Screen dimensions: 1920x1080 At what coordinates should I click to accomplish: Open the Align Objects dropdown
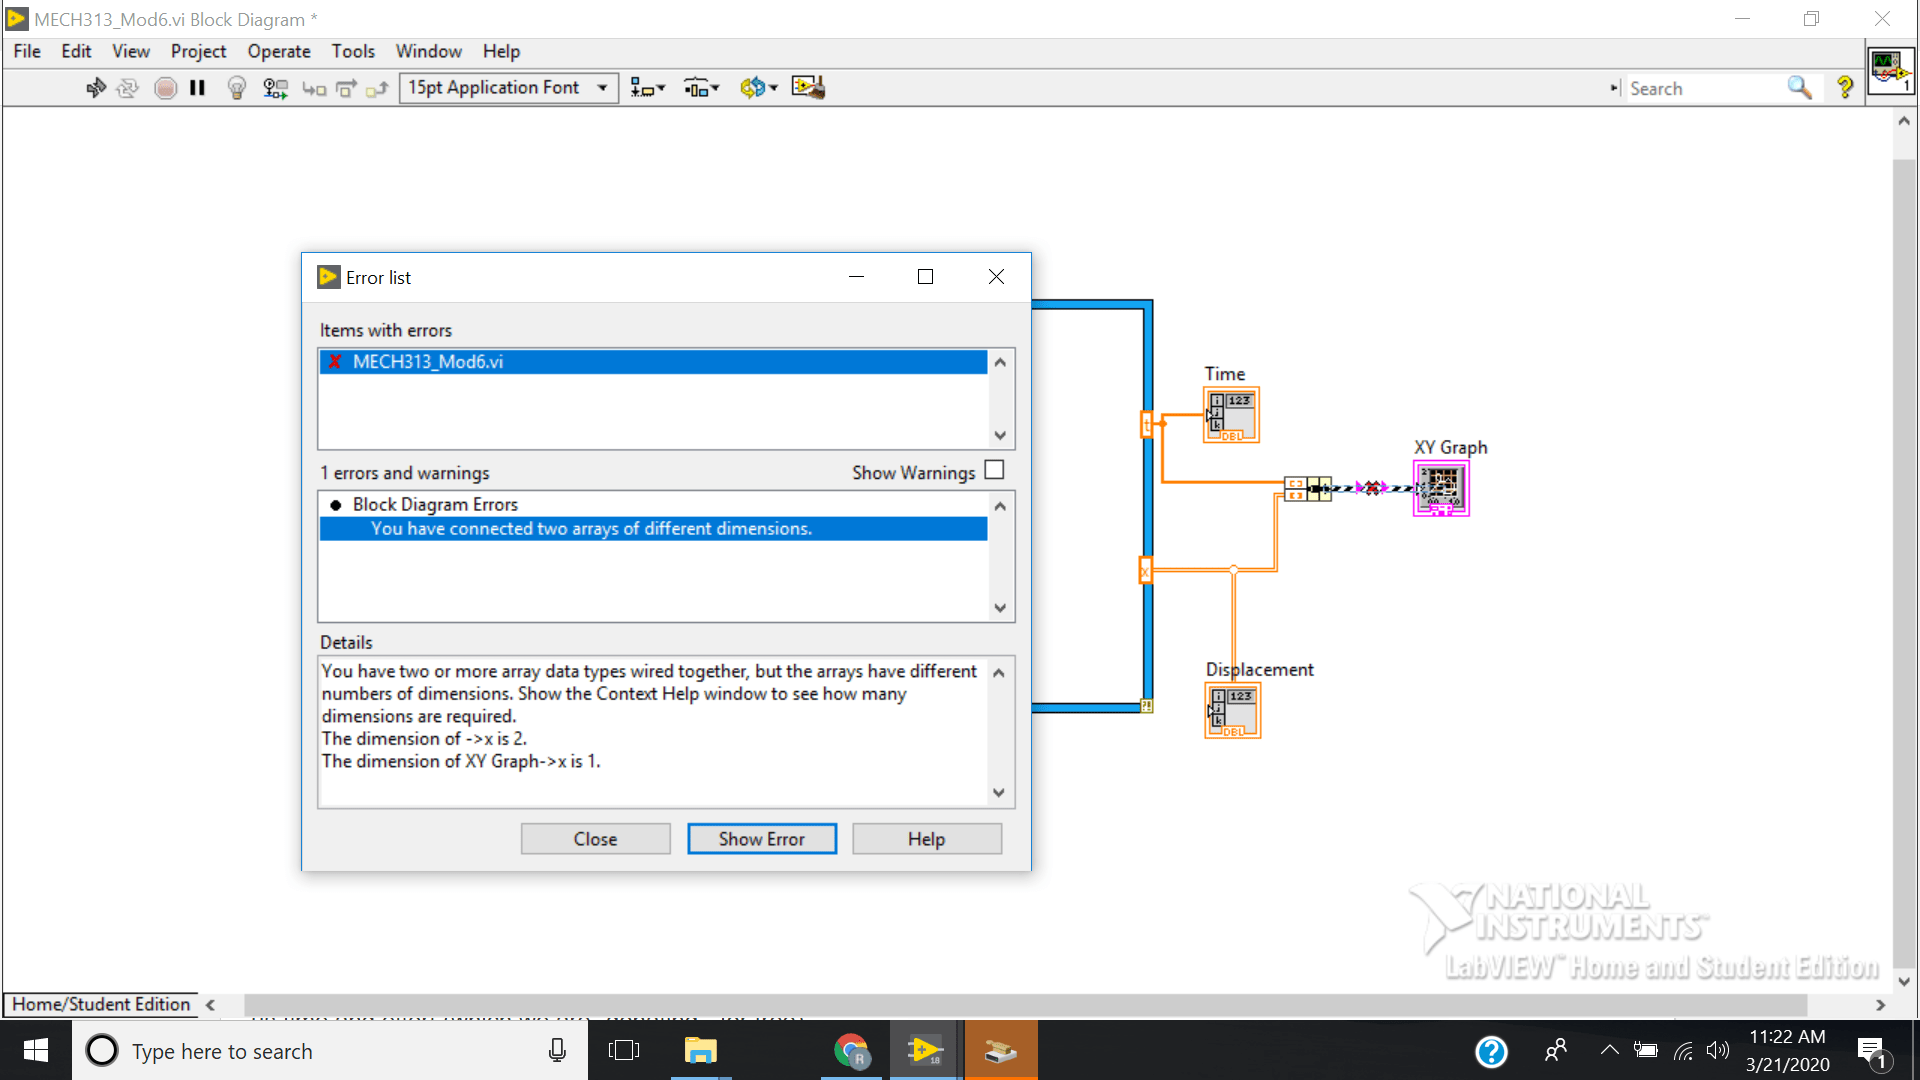pyautogui.click(x=647, y=88)
